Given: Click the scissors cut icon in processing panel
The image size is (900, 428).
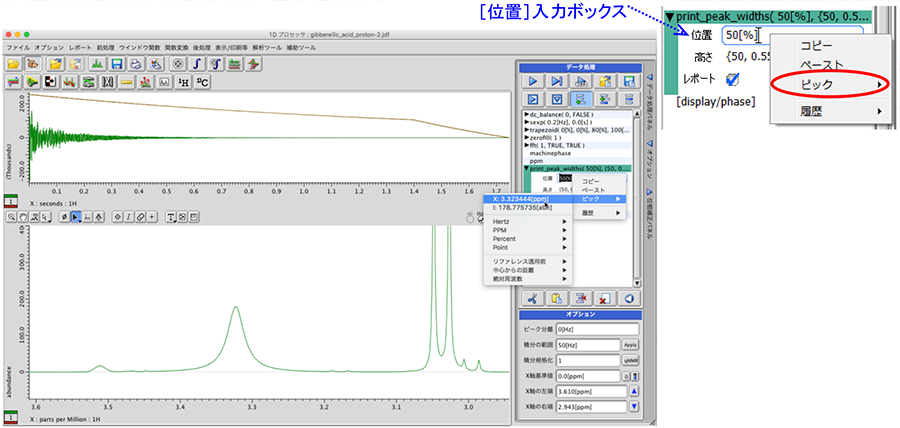Looking at the screenshot, I should [533, 298].
